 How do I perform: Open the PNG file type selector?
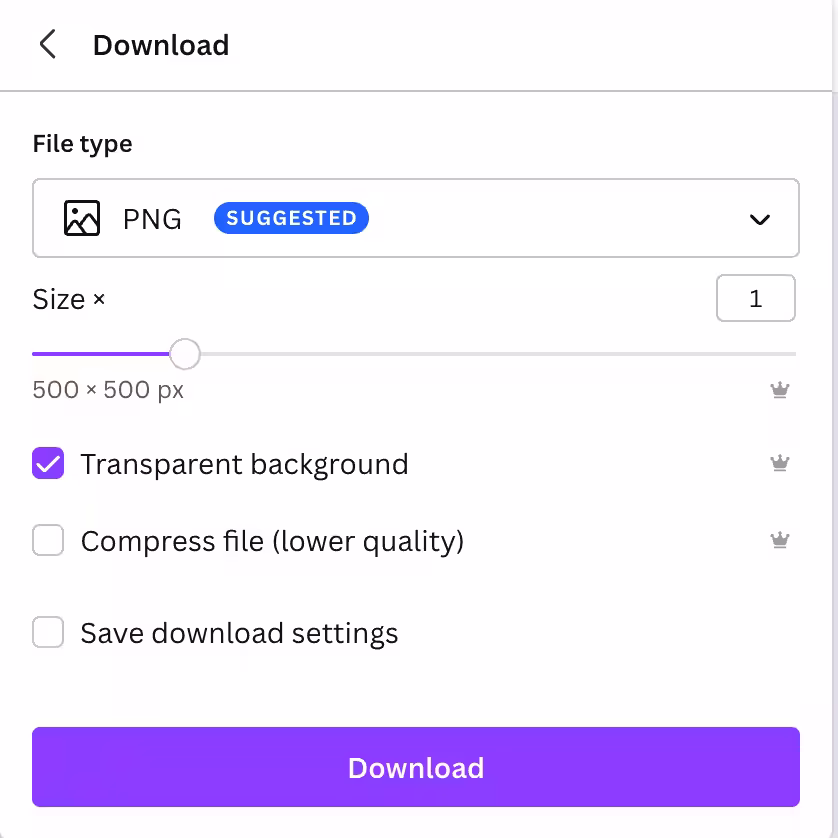point(152,219)
